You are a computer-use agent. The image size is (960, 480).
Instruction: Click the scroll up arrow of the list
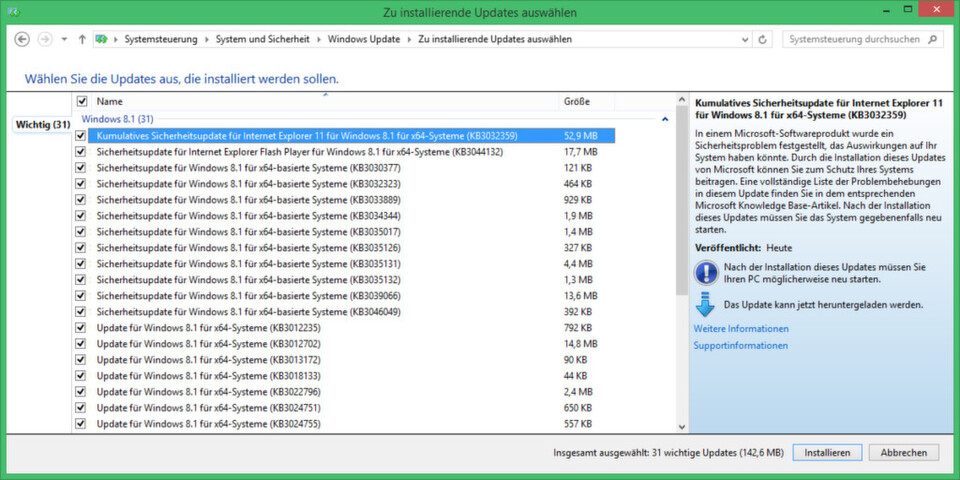pos(682,99)
